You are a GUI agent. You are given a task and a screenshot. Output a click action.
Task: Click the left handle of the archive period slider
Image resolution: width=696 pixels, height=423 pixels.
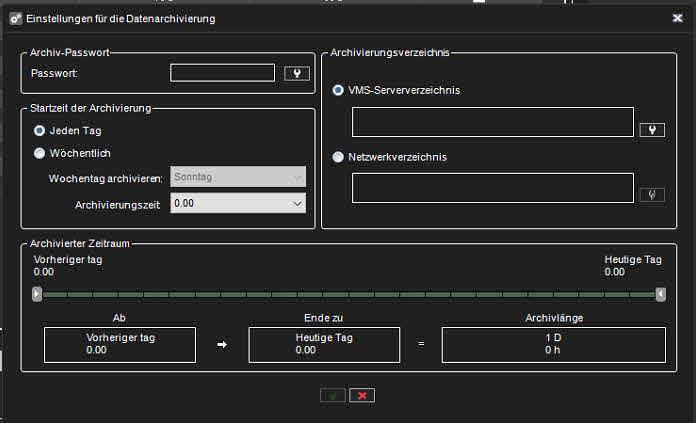pos(37,294)
